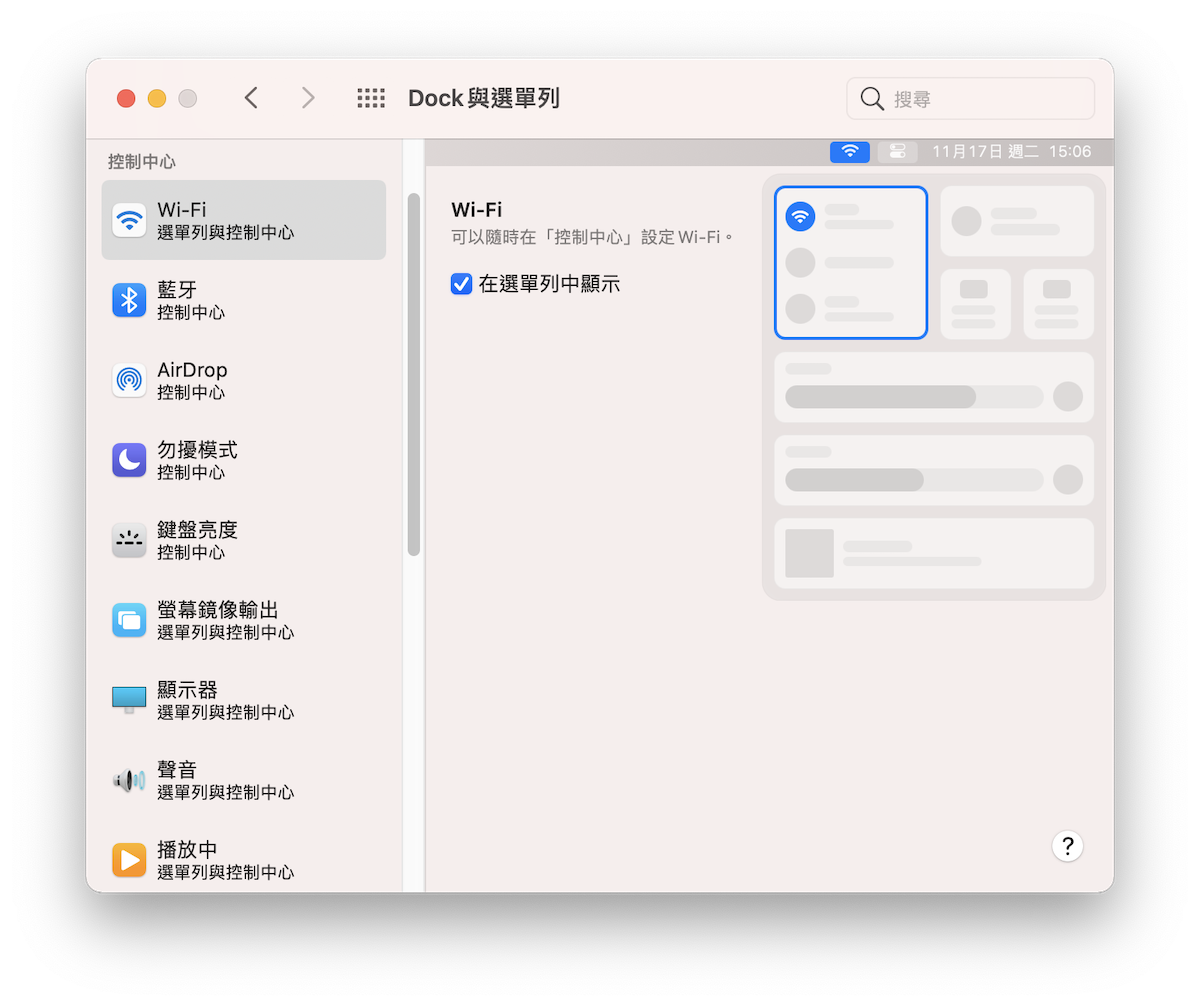Image resolution: width=1200 pixels, height=1006 pixels.
Task: Click the magnifier icon in search field
Action: tap(872, 99)
